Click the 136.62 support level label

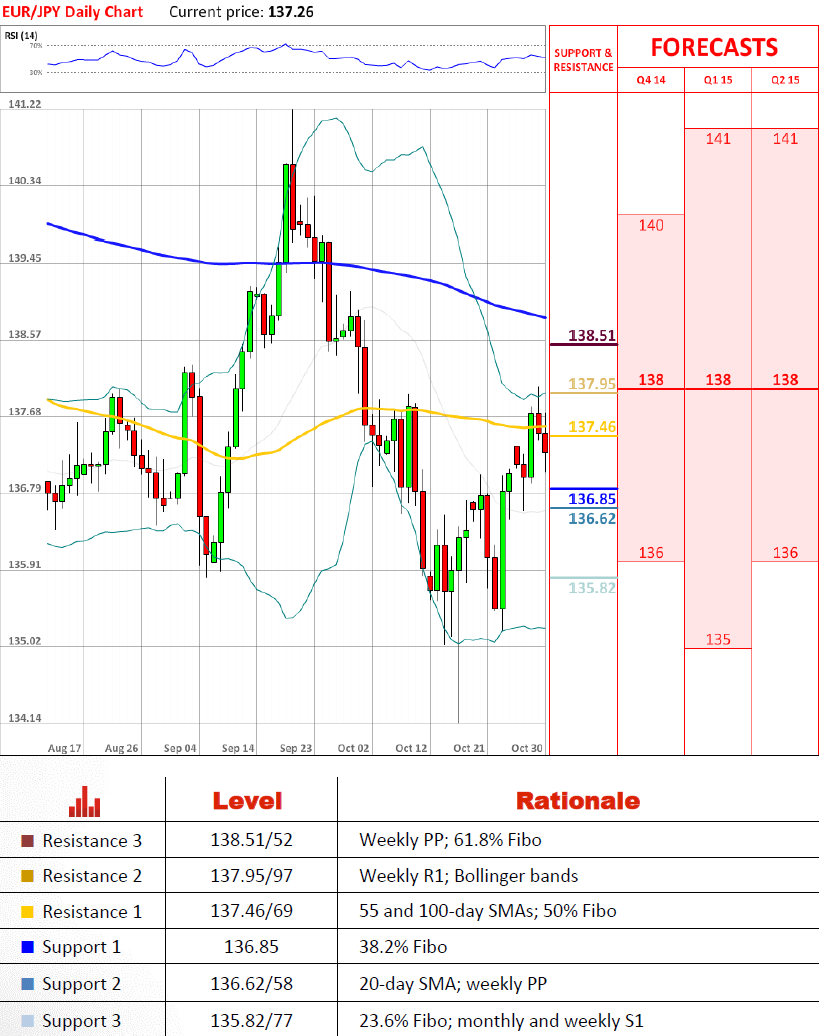pos(592,519)
